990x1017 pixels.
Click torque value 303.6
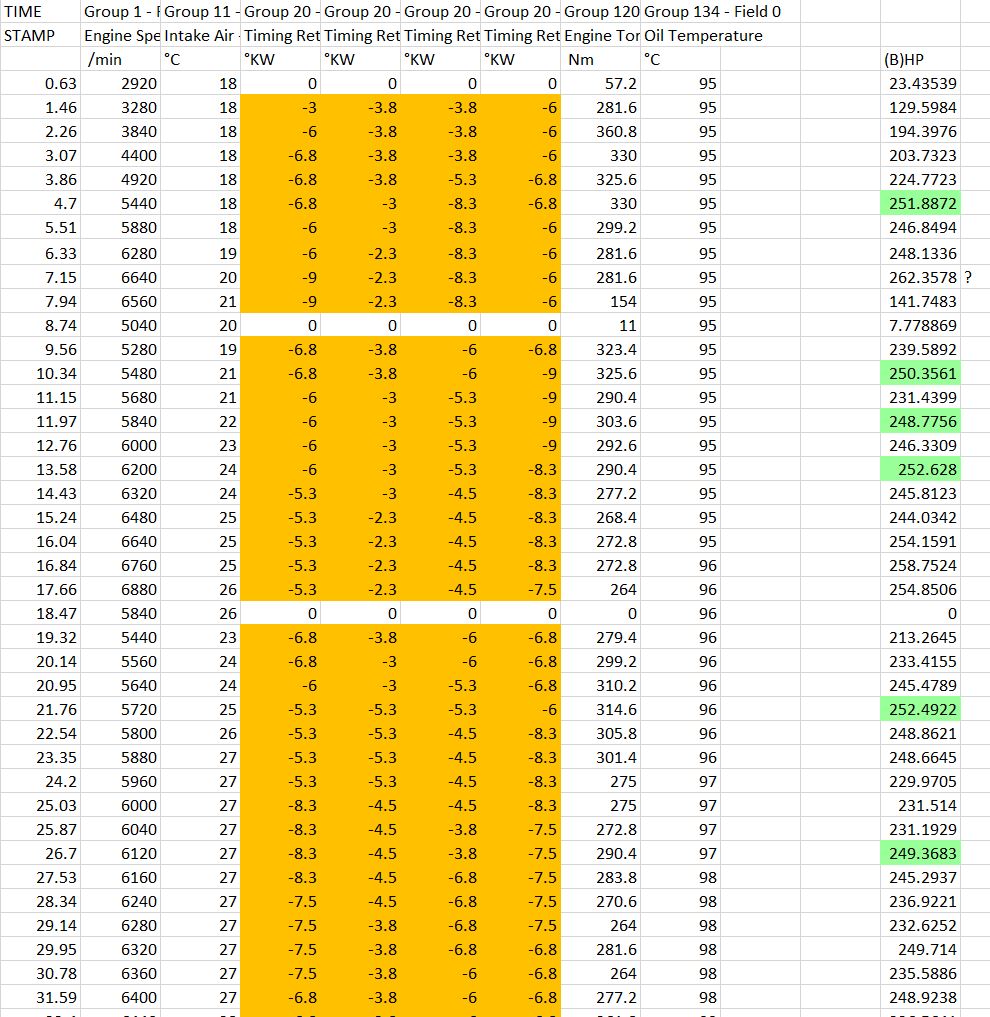point(601,422)
